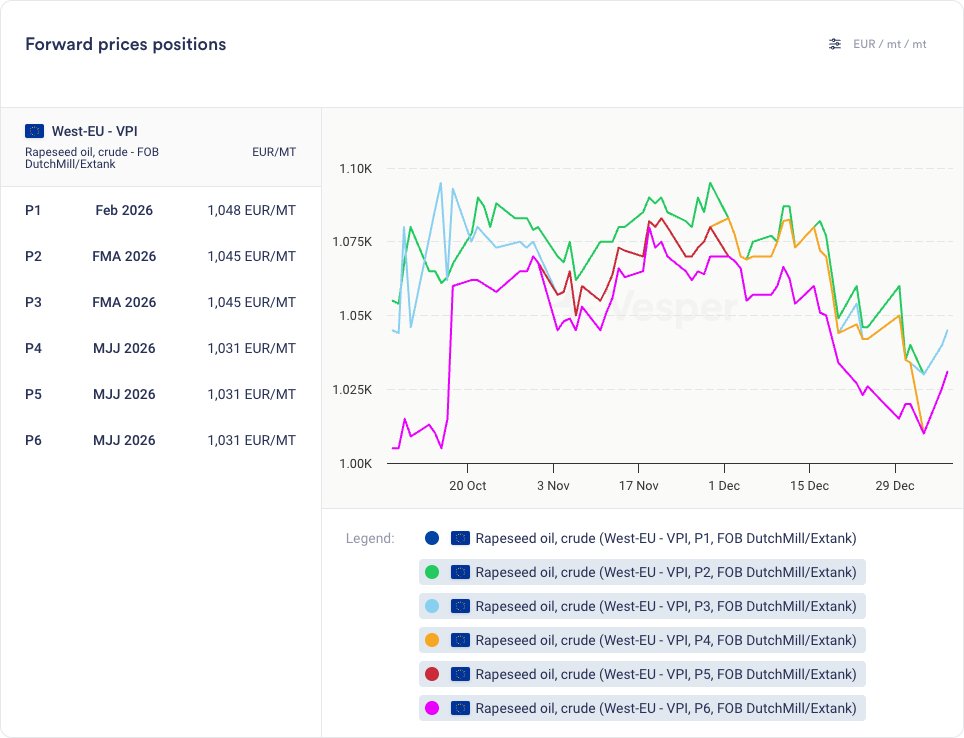Click the EU flag in P4 legend entry
Image resolution: width=964 pixels, height=738 pixels.
(x=460, y=640)
